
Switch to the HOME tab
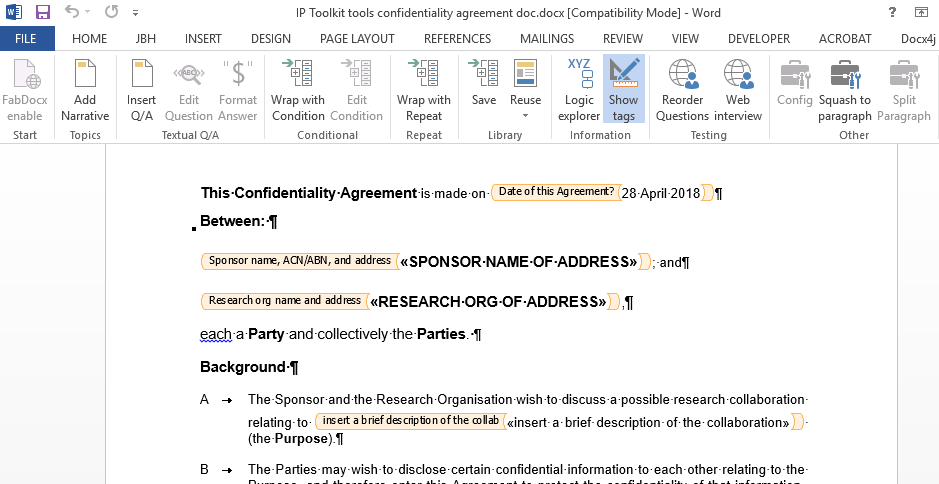89,39
